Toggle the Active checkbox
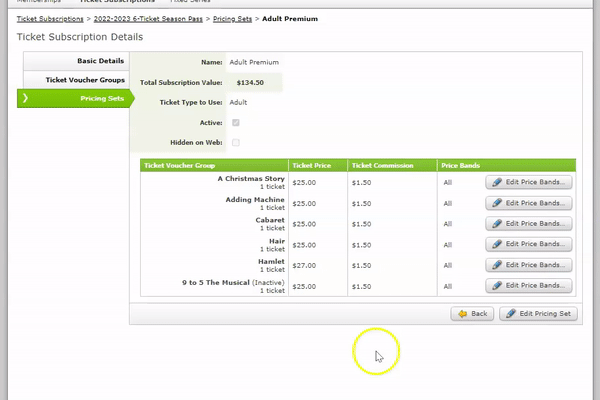 [236, 122]
